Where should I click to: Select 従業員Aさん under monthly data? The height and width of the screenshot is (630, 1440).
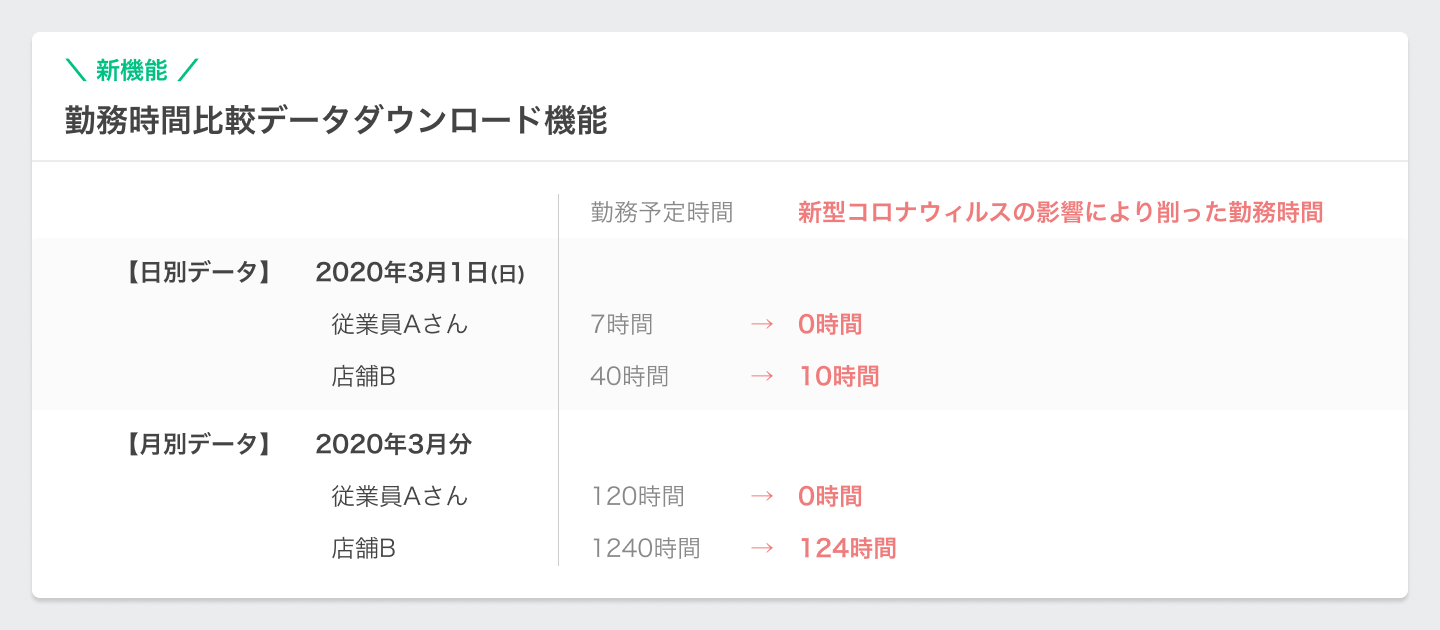click(x=400, y=496)
